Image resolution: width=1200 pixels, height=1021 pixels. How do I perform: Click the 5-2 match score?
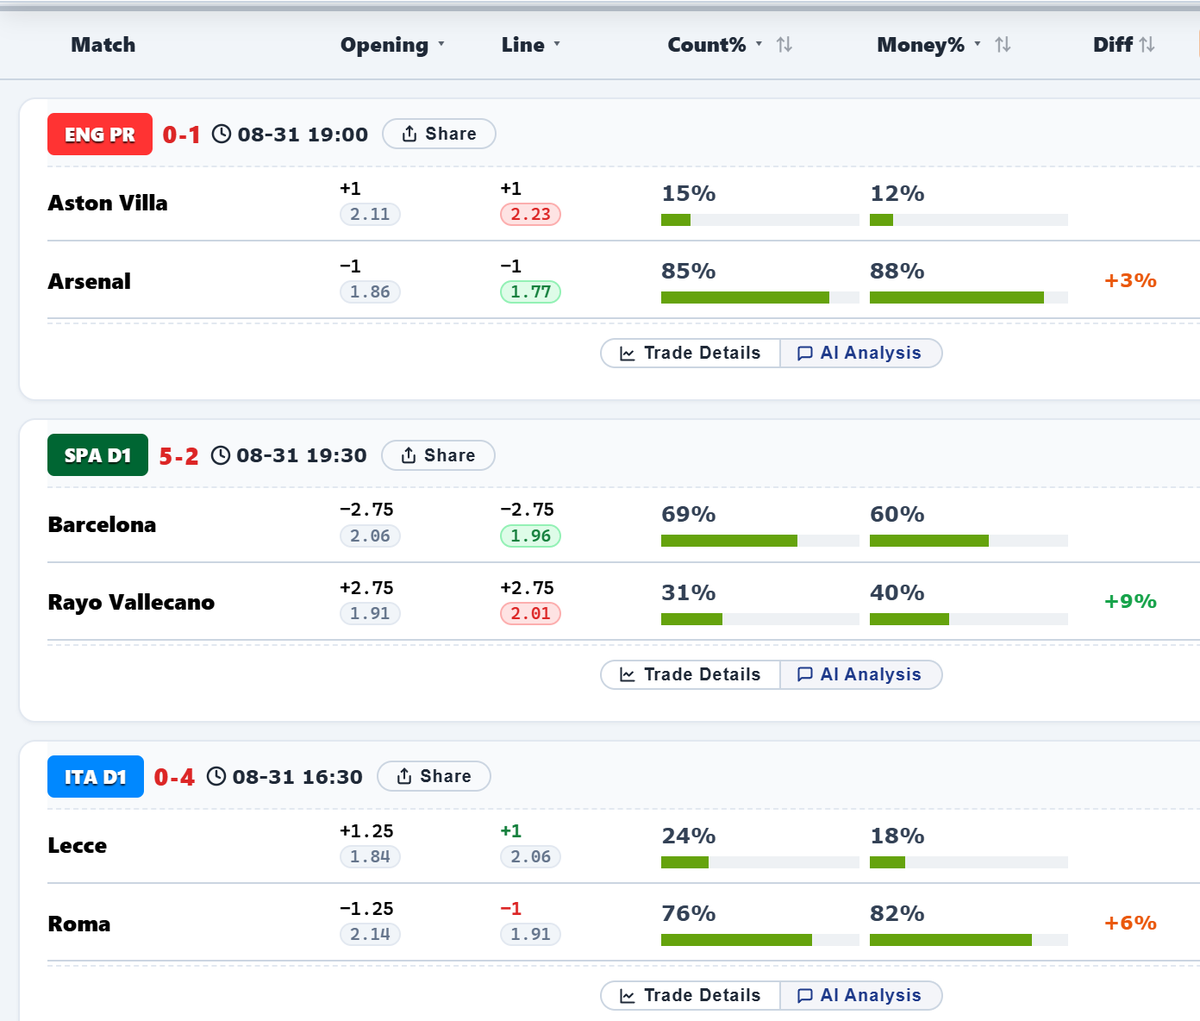(x=179, y=456)
